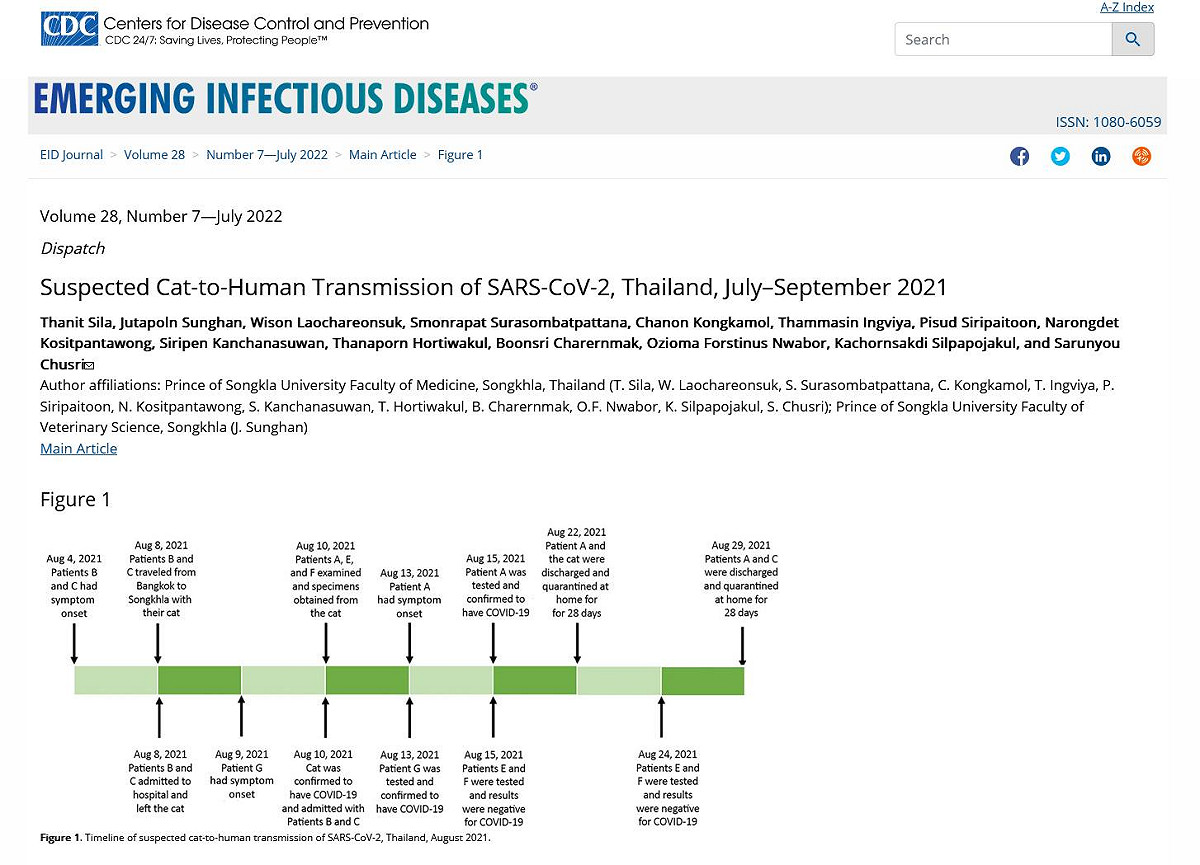Open Number 7—July 2022 breadcrumb
The image size is (1200, 865).
point(267,155)
